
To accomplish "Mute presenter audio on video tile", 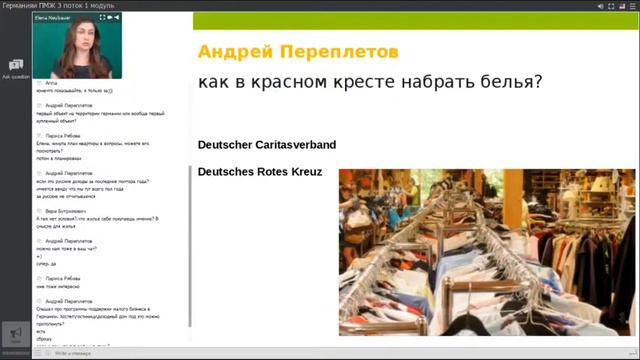I will [x=117, y=18].
